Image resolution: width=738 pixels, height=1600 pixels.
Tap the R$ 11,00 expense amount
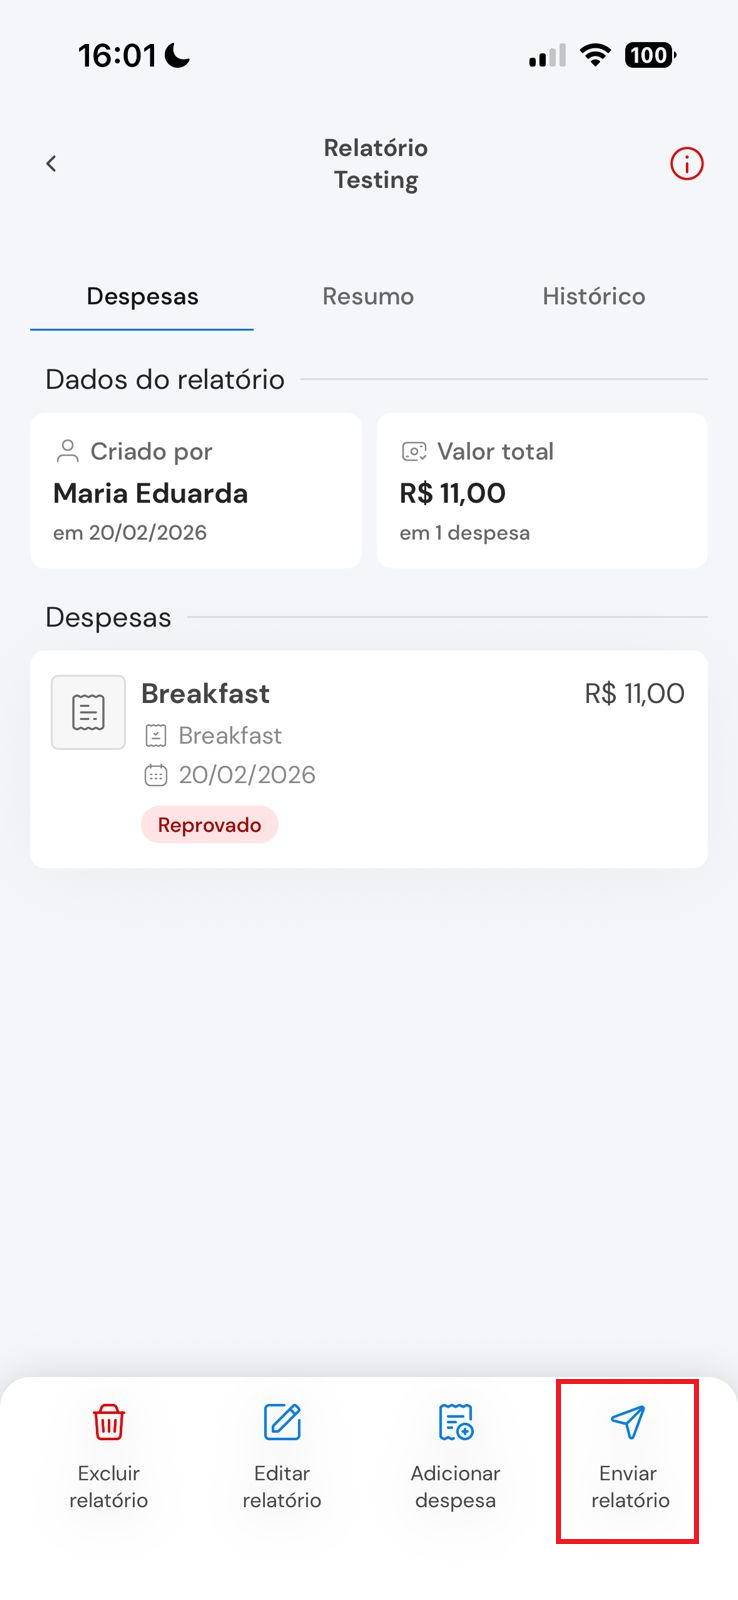click(634, 693)
